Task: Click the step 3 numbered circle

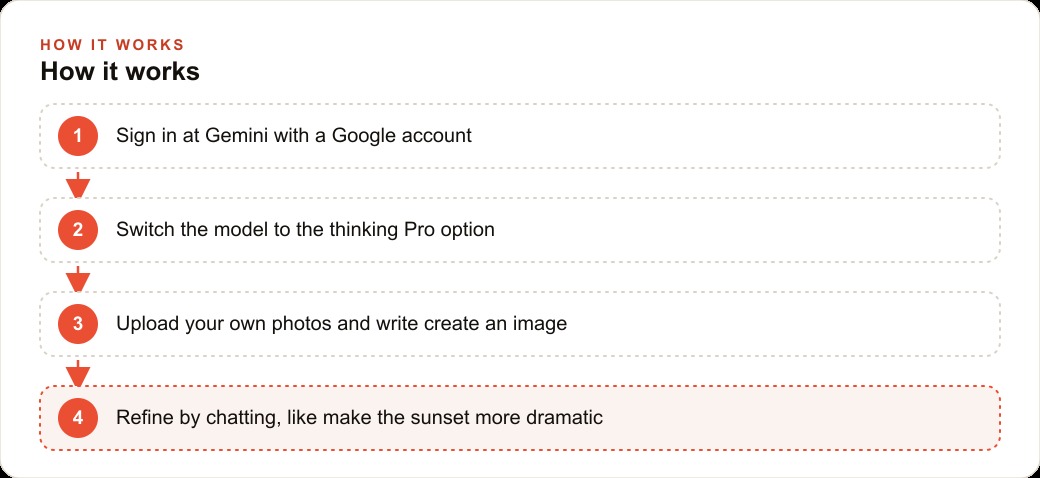Action: click(x=78, y=324)
